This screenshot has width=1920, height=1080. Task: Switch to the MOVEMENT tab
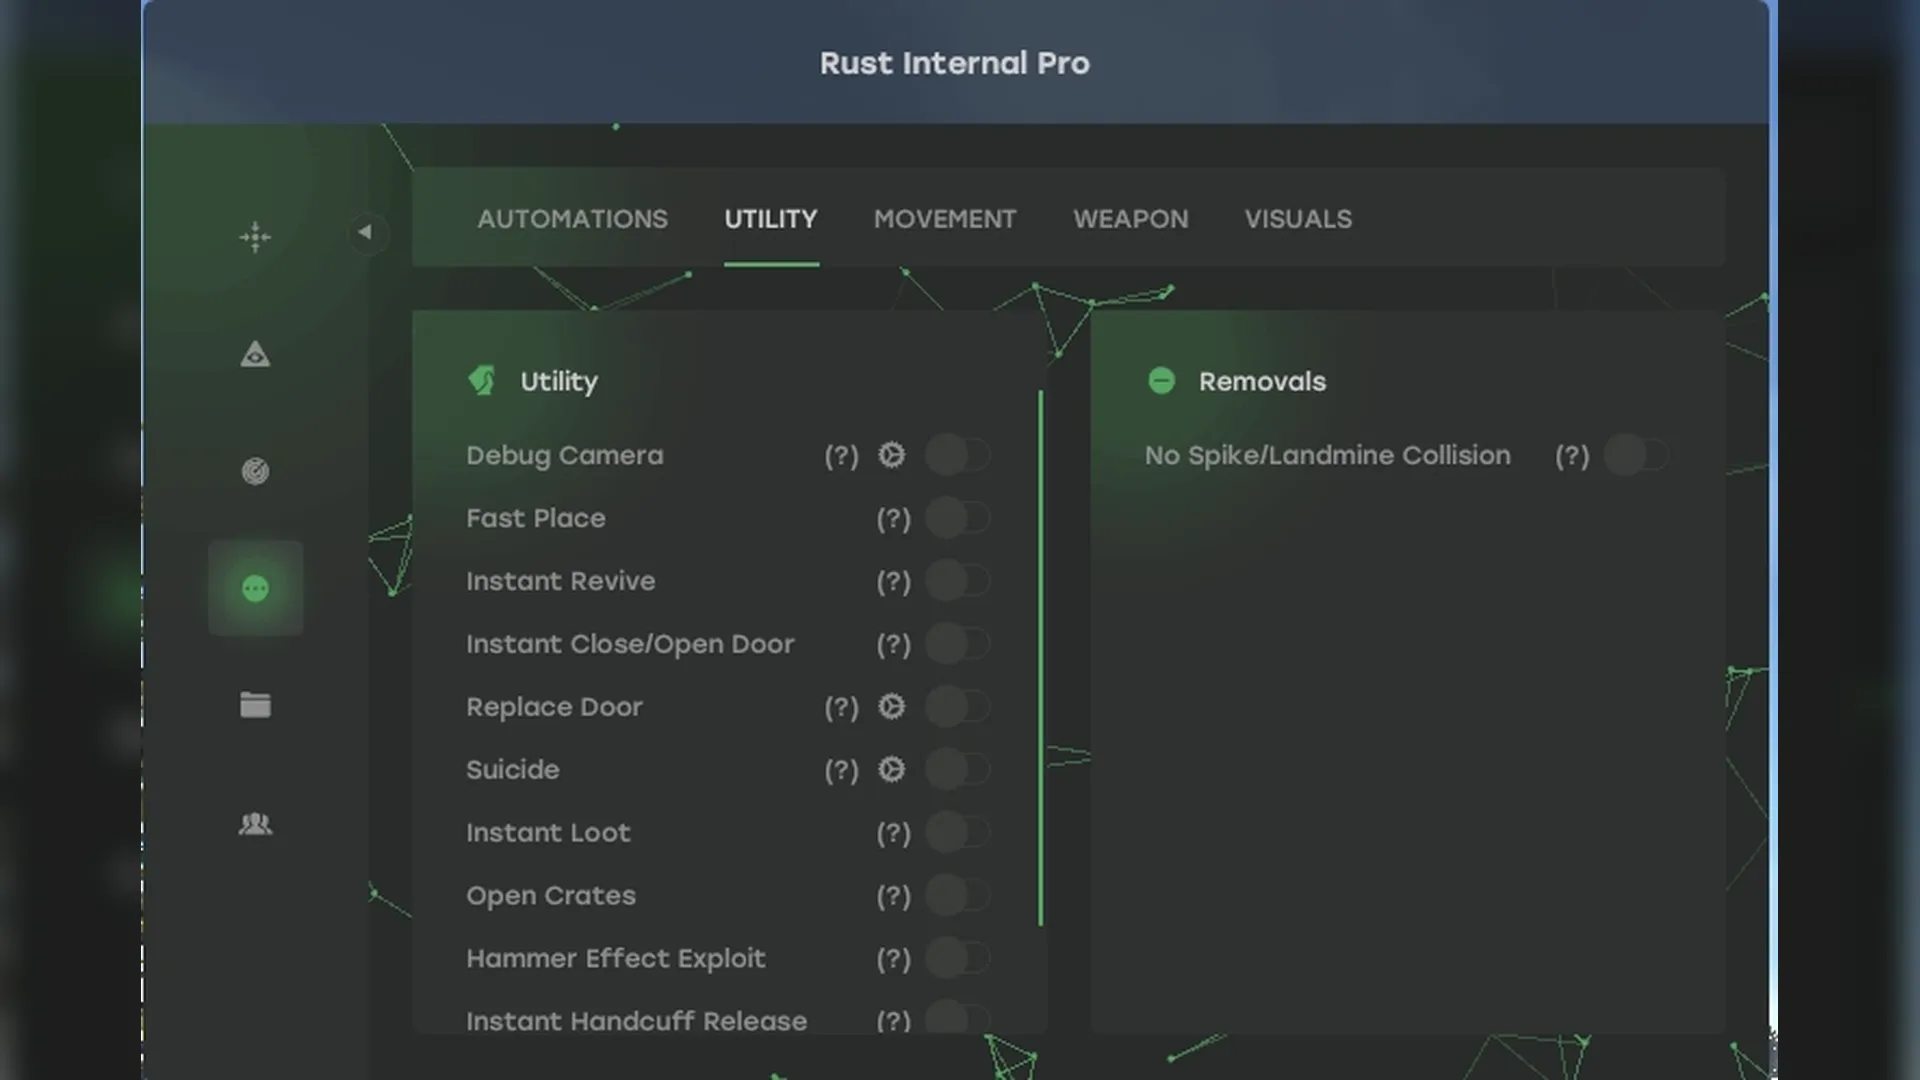click(944, 219)
